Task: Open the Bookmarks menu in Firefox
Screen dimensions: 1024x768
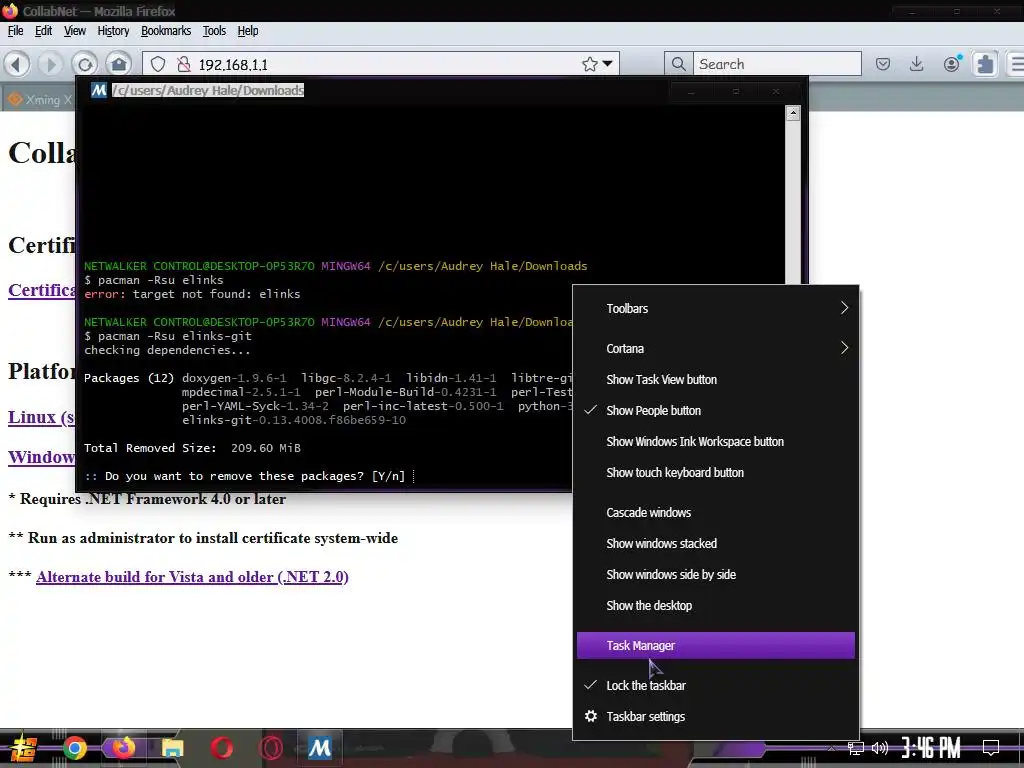Action: pos(166,31)
